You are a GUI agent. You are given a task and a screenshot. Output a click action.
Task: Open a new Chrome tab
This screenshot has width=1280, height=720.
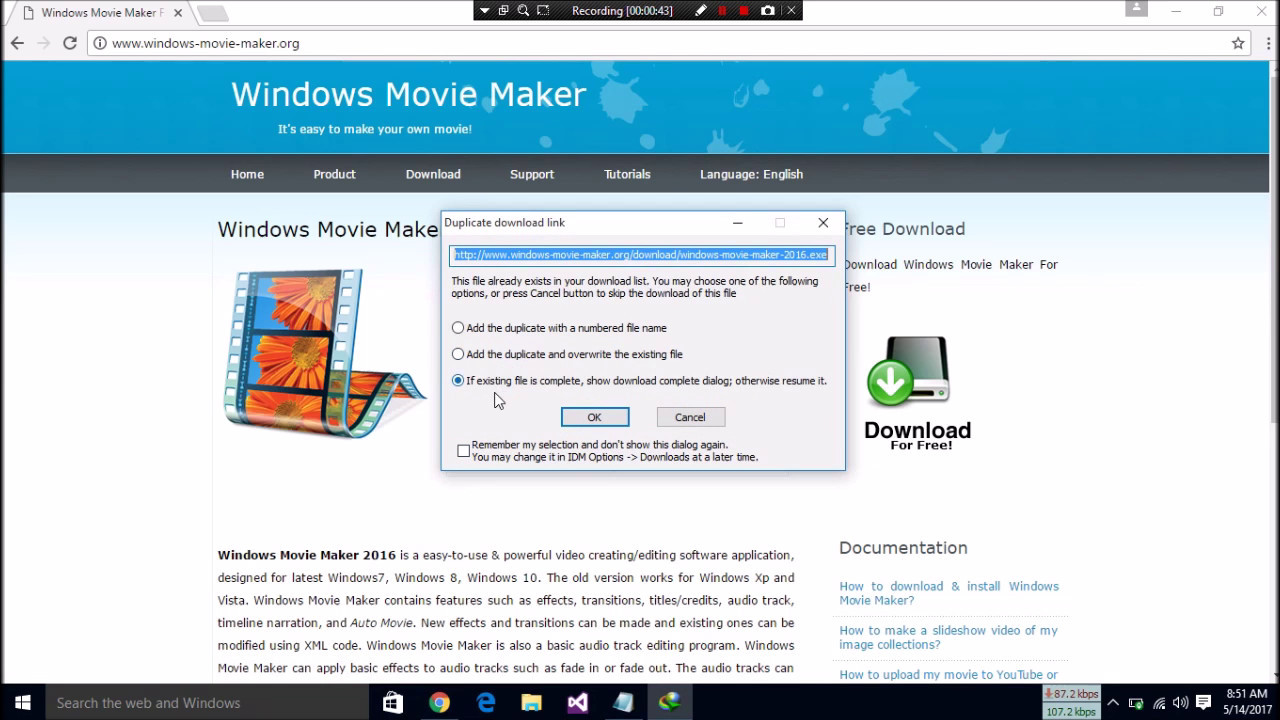click(212, 13)
